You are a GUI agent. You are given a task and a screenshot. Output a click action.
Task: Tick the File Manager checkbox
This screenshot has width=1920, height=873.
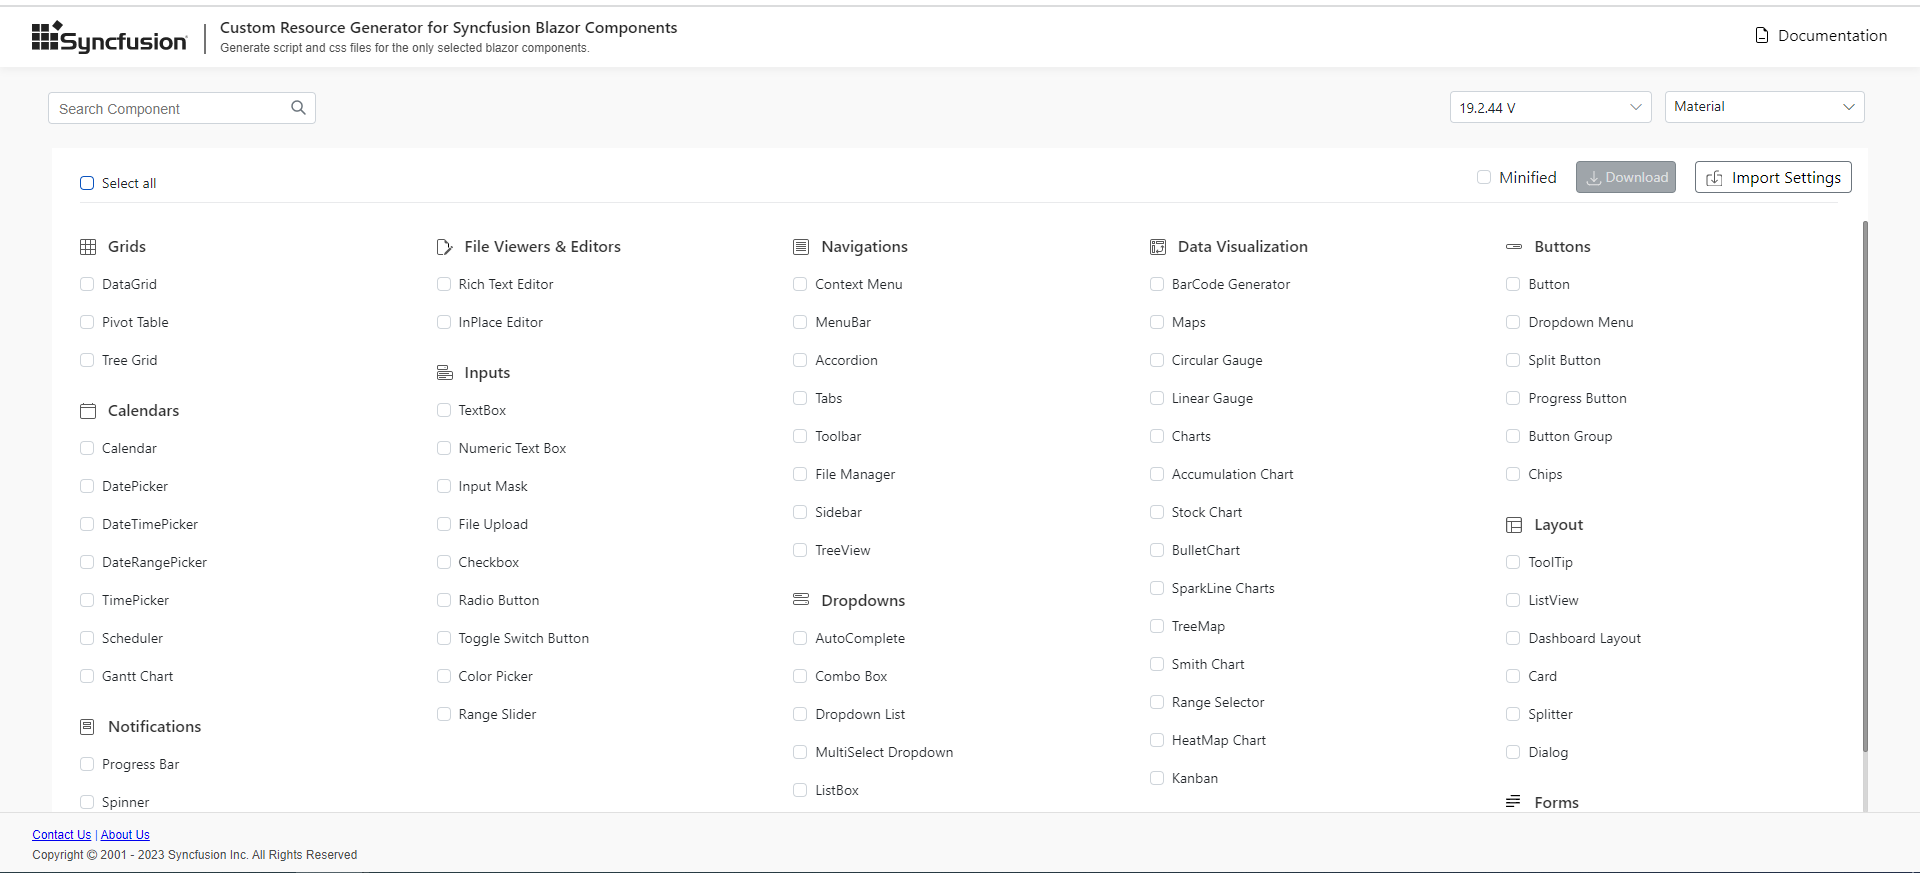pos(800,474)
